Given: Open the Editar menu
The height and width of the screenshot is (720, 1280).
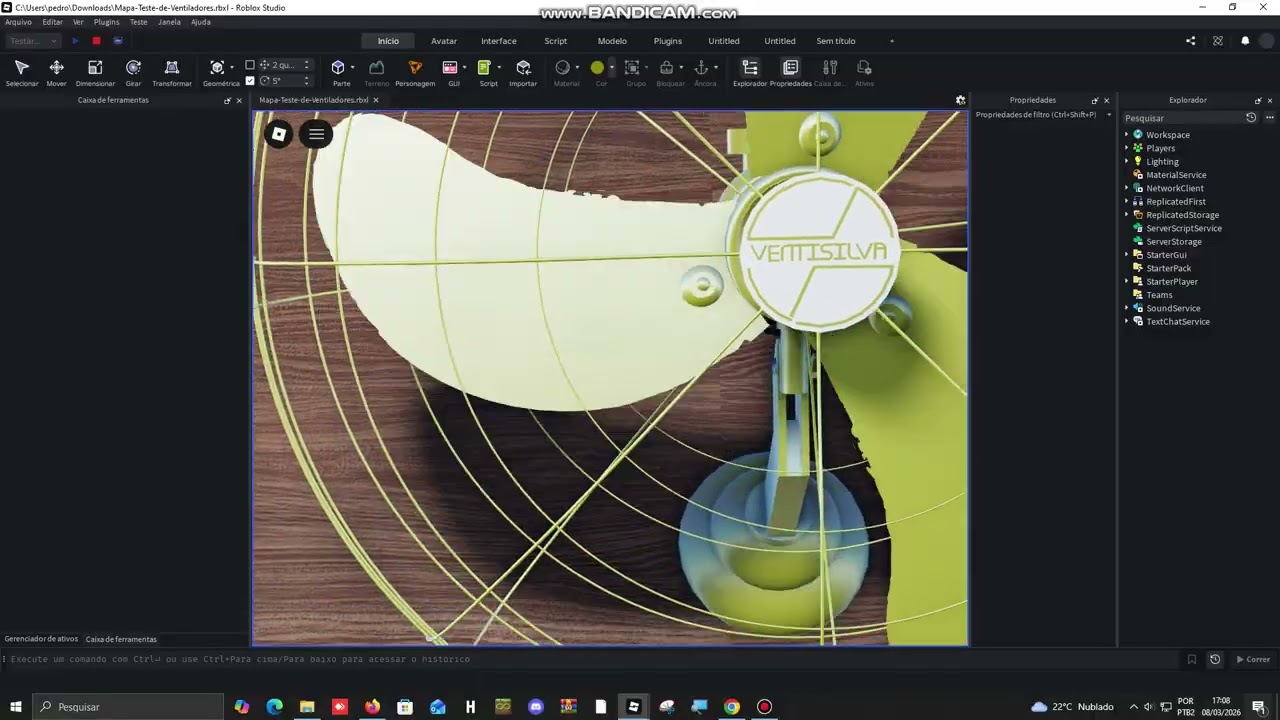Looking at the screenshot, I should coord(53,22).
